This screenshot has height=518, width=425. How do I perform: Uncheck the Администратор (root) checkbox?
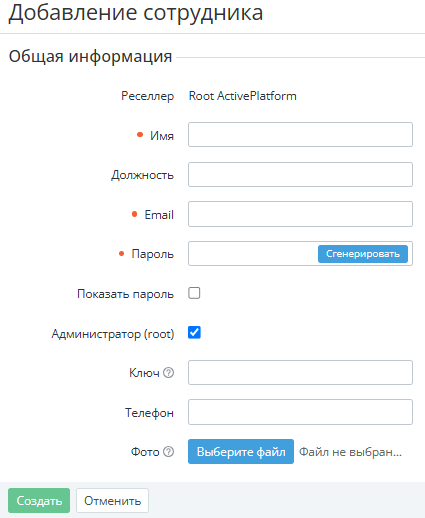pos(194,332)
